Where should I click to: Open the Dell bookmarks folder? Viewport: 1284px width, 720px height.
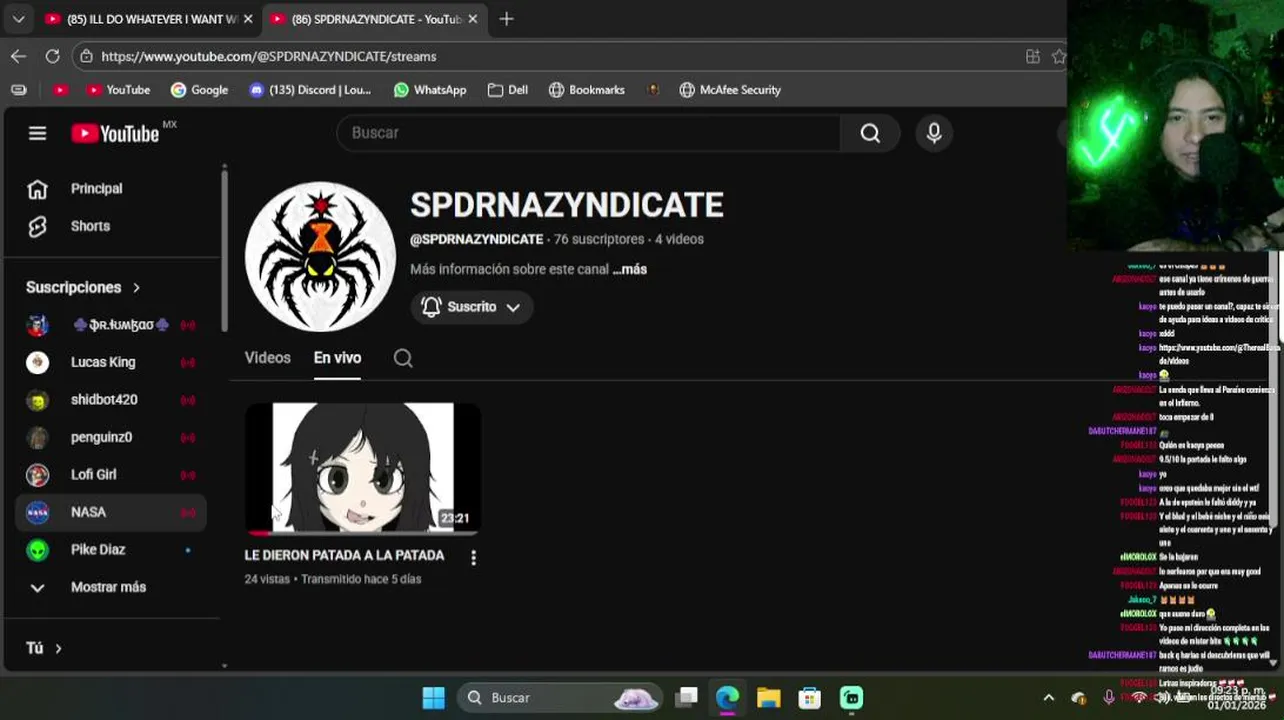point(507,90)
